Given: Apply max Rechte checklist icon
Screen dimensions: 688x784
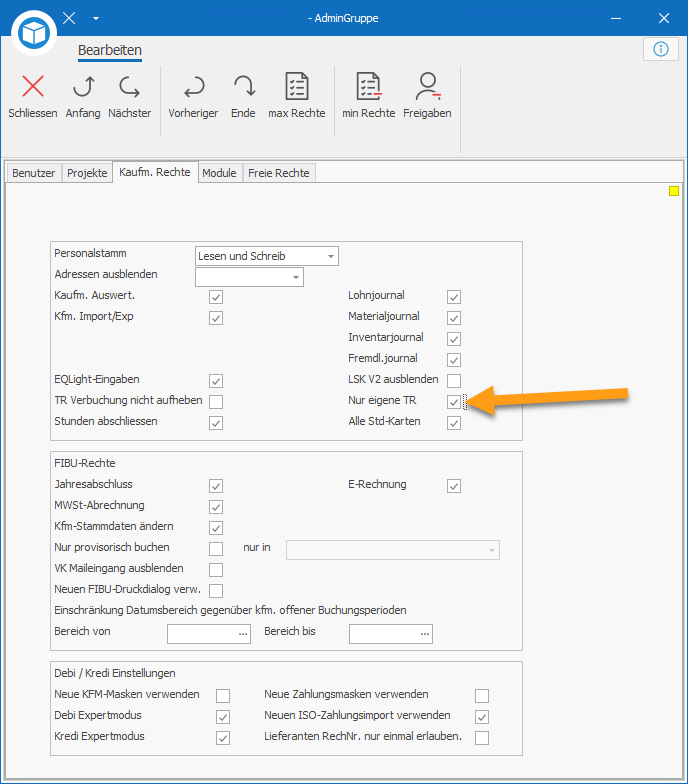Looking at the screenshot, I should click(x=297, y=86).
